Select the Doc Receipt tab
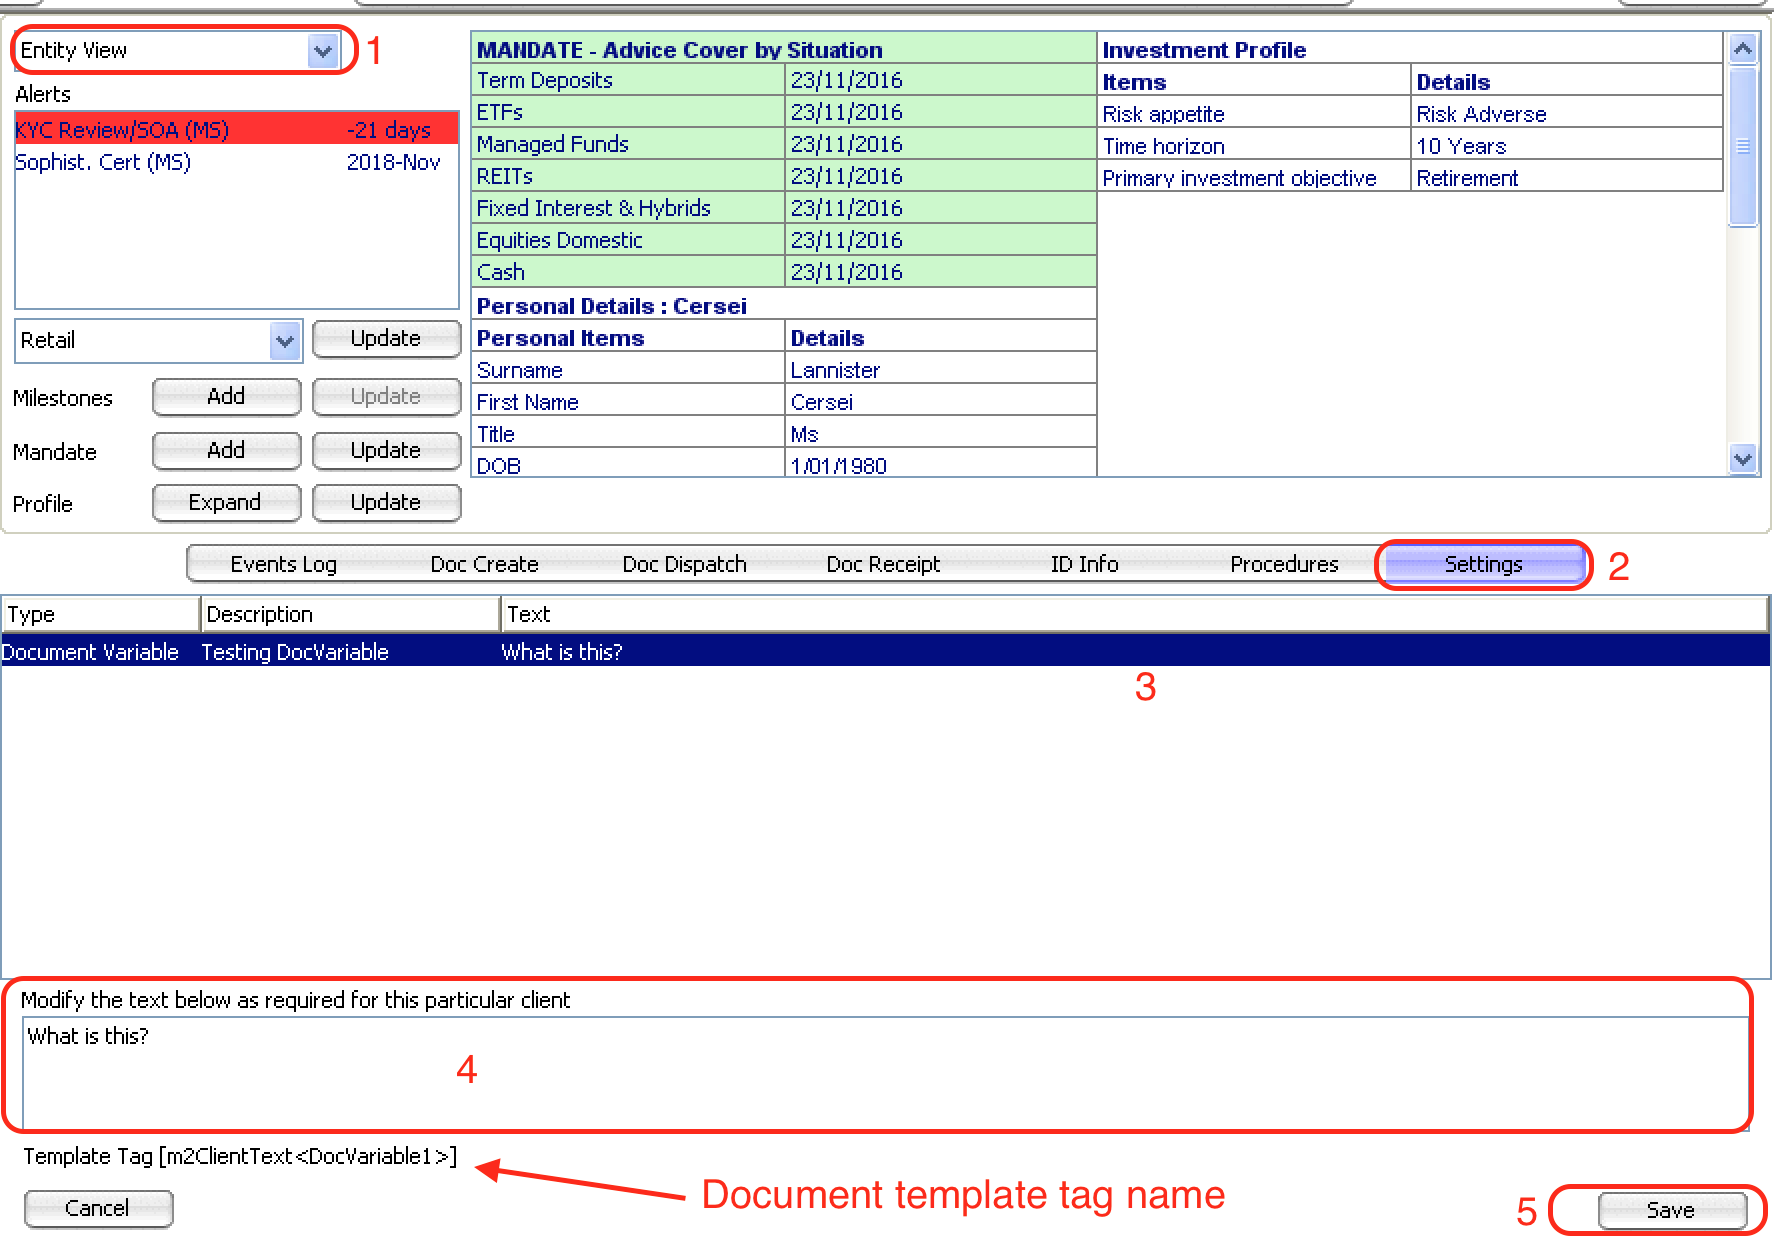Image resolution: width=1774 pixels, height=1248 pixels. pyautogui.click(x=883, y=565)
